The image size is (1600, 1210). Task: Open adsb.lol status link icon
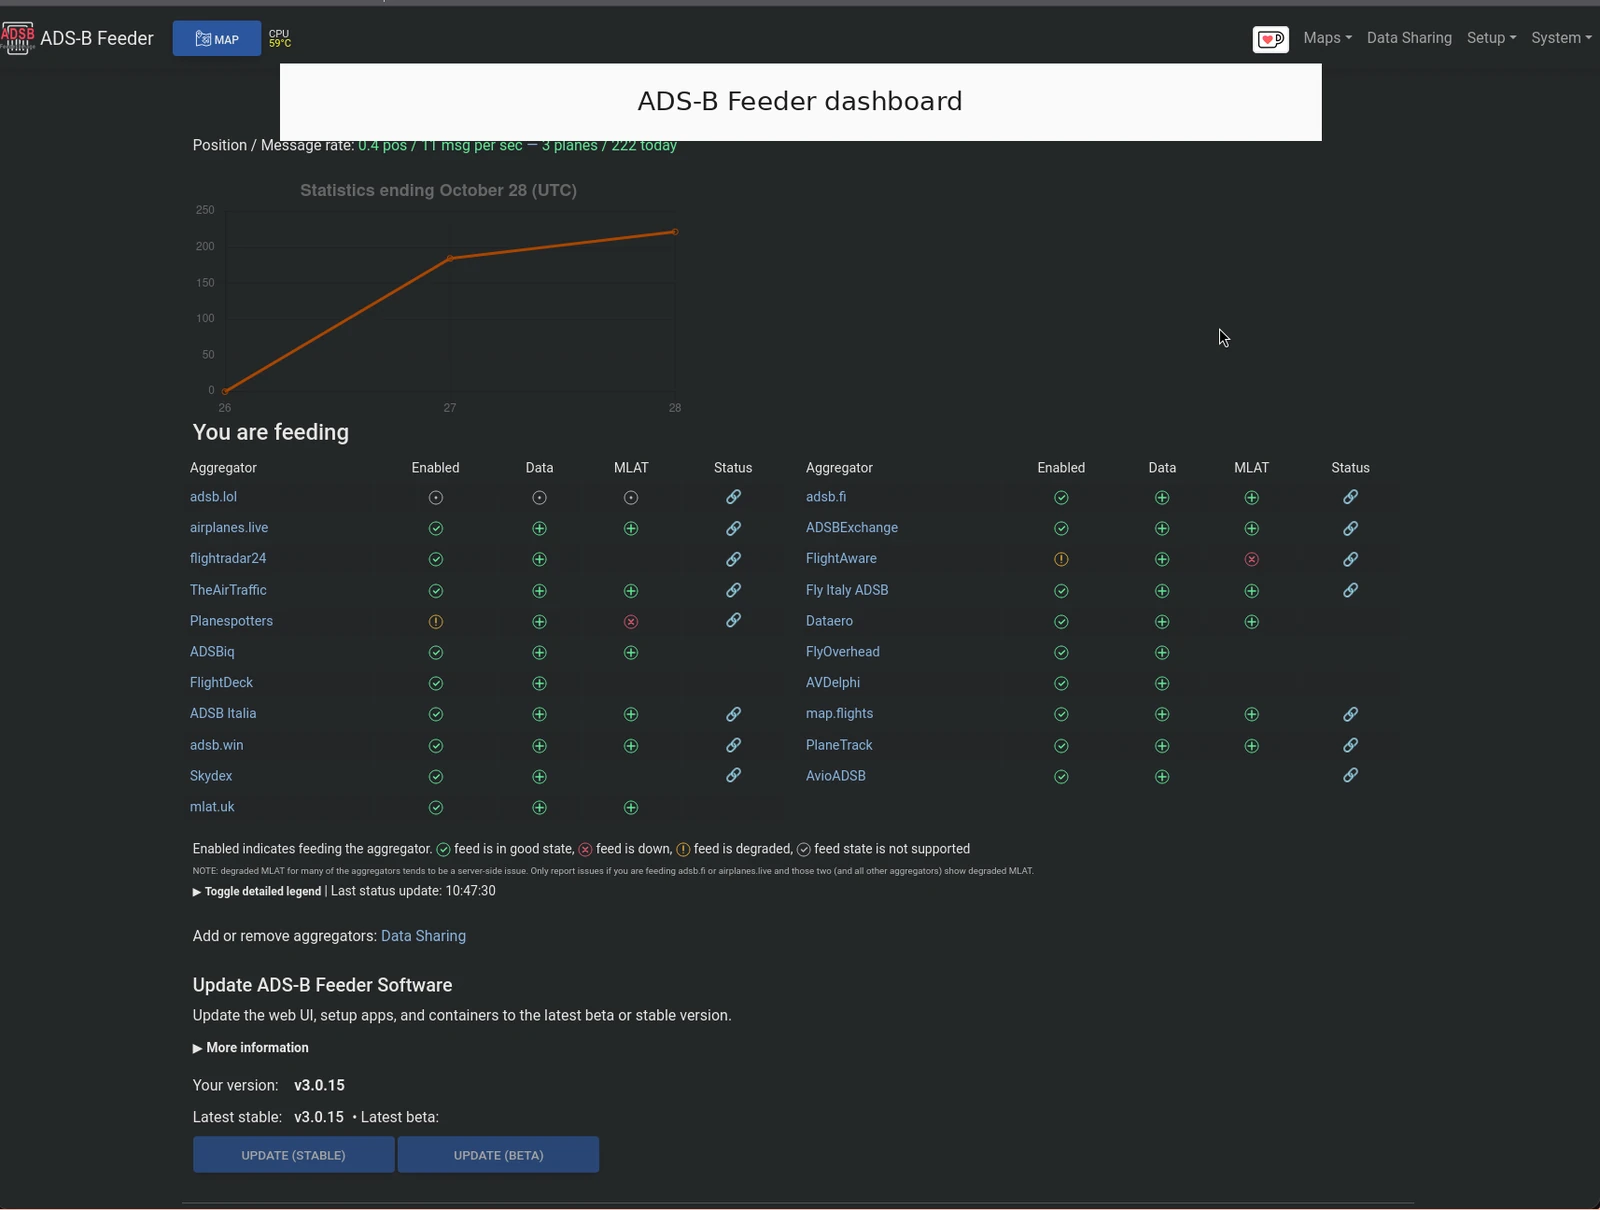tap(733, 497)
